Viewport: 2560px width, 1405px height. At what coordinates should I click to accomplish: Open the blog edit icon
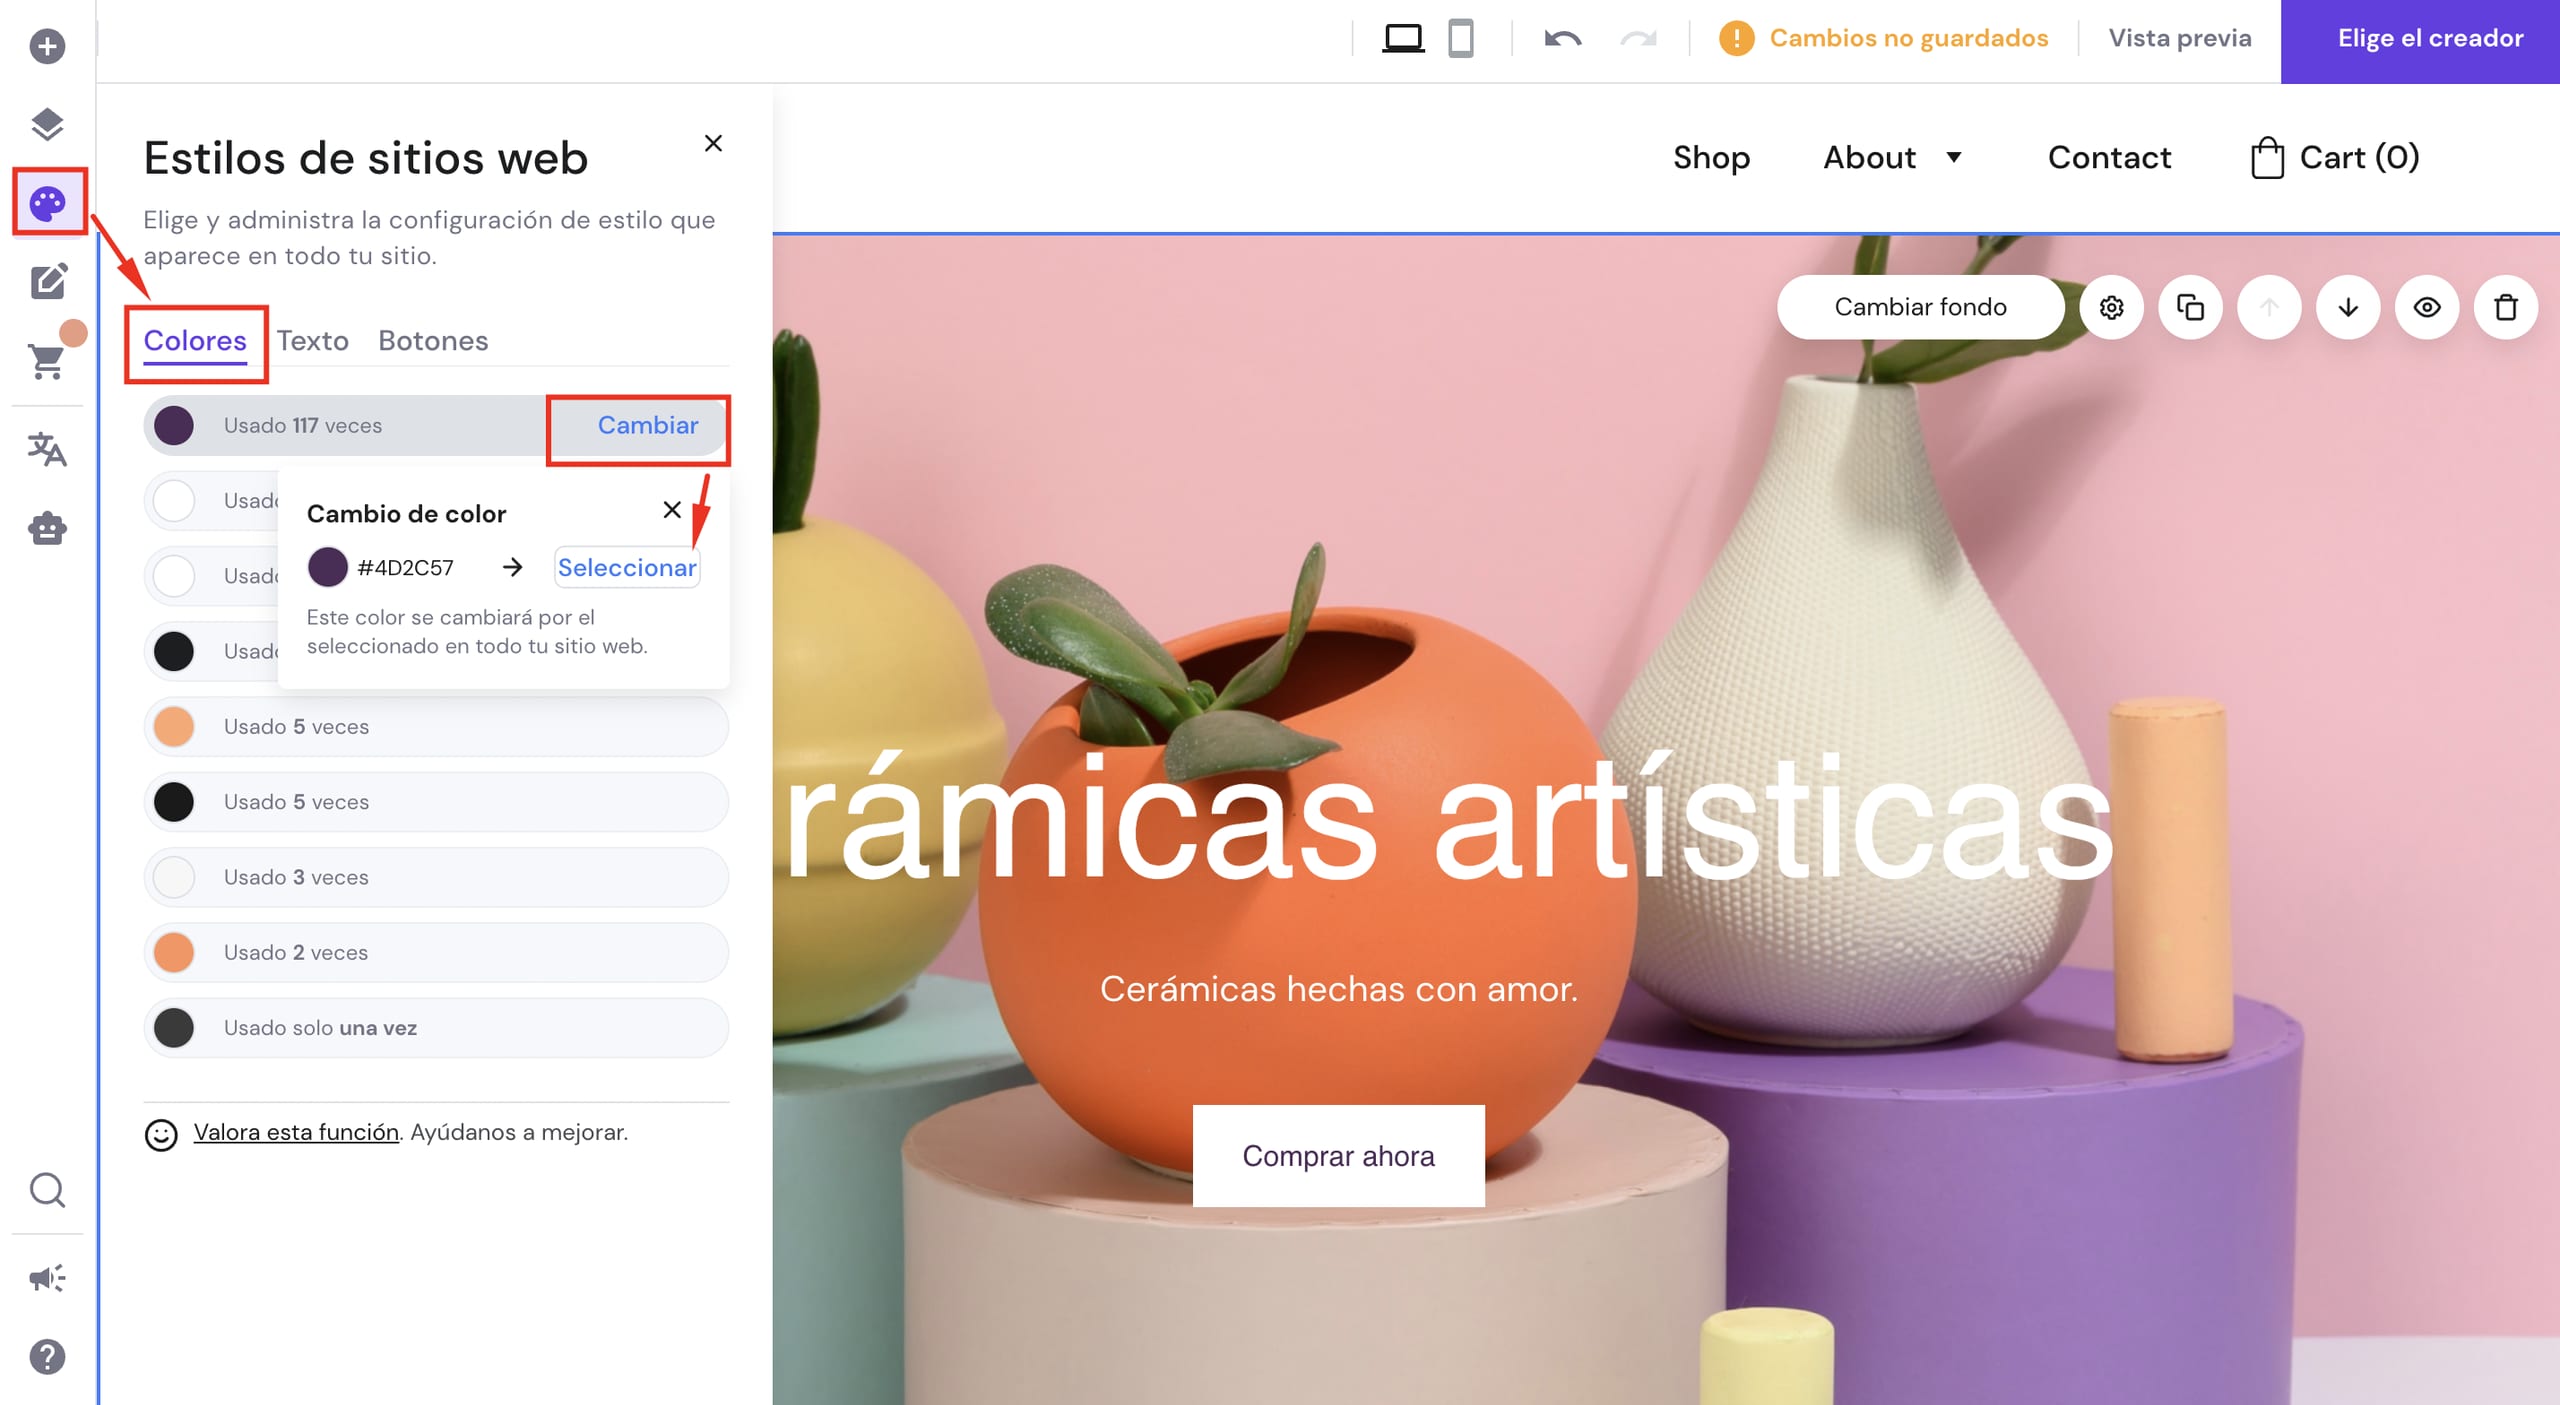pos(47,282)
